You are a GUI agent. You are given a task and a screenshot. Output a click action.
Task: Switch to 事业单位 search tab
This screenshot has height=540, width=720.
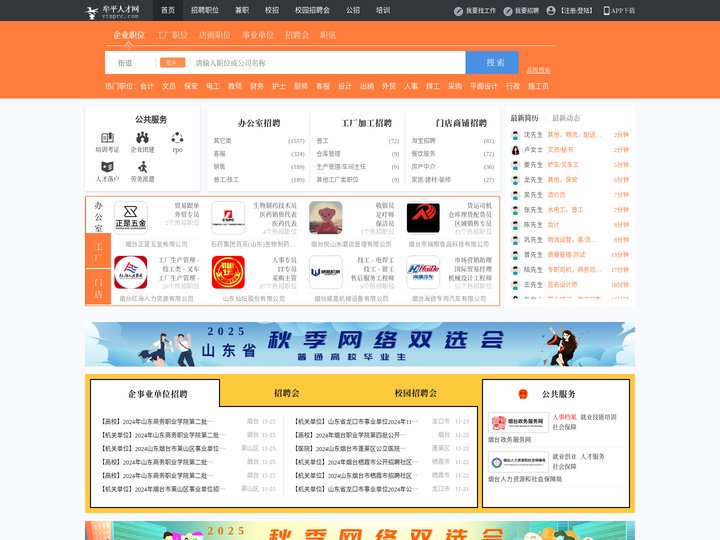click(x=258, y=35)
